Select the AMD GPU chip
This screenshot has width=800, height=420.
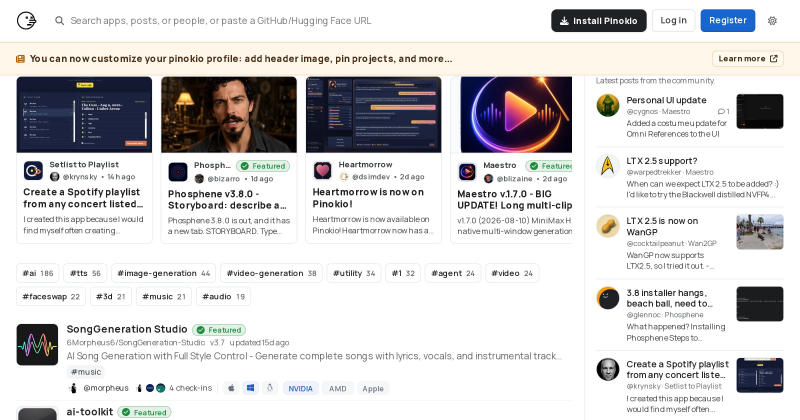(338, 388)
